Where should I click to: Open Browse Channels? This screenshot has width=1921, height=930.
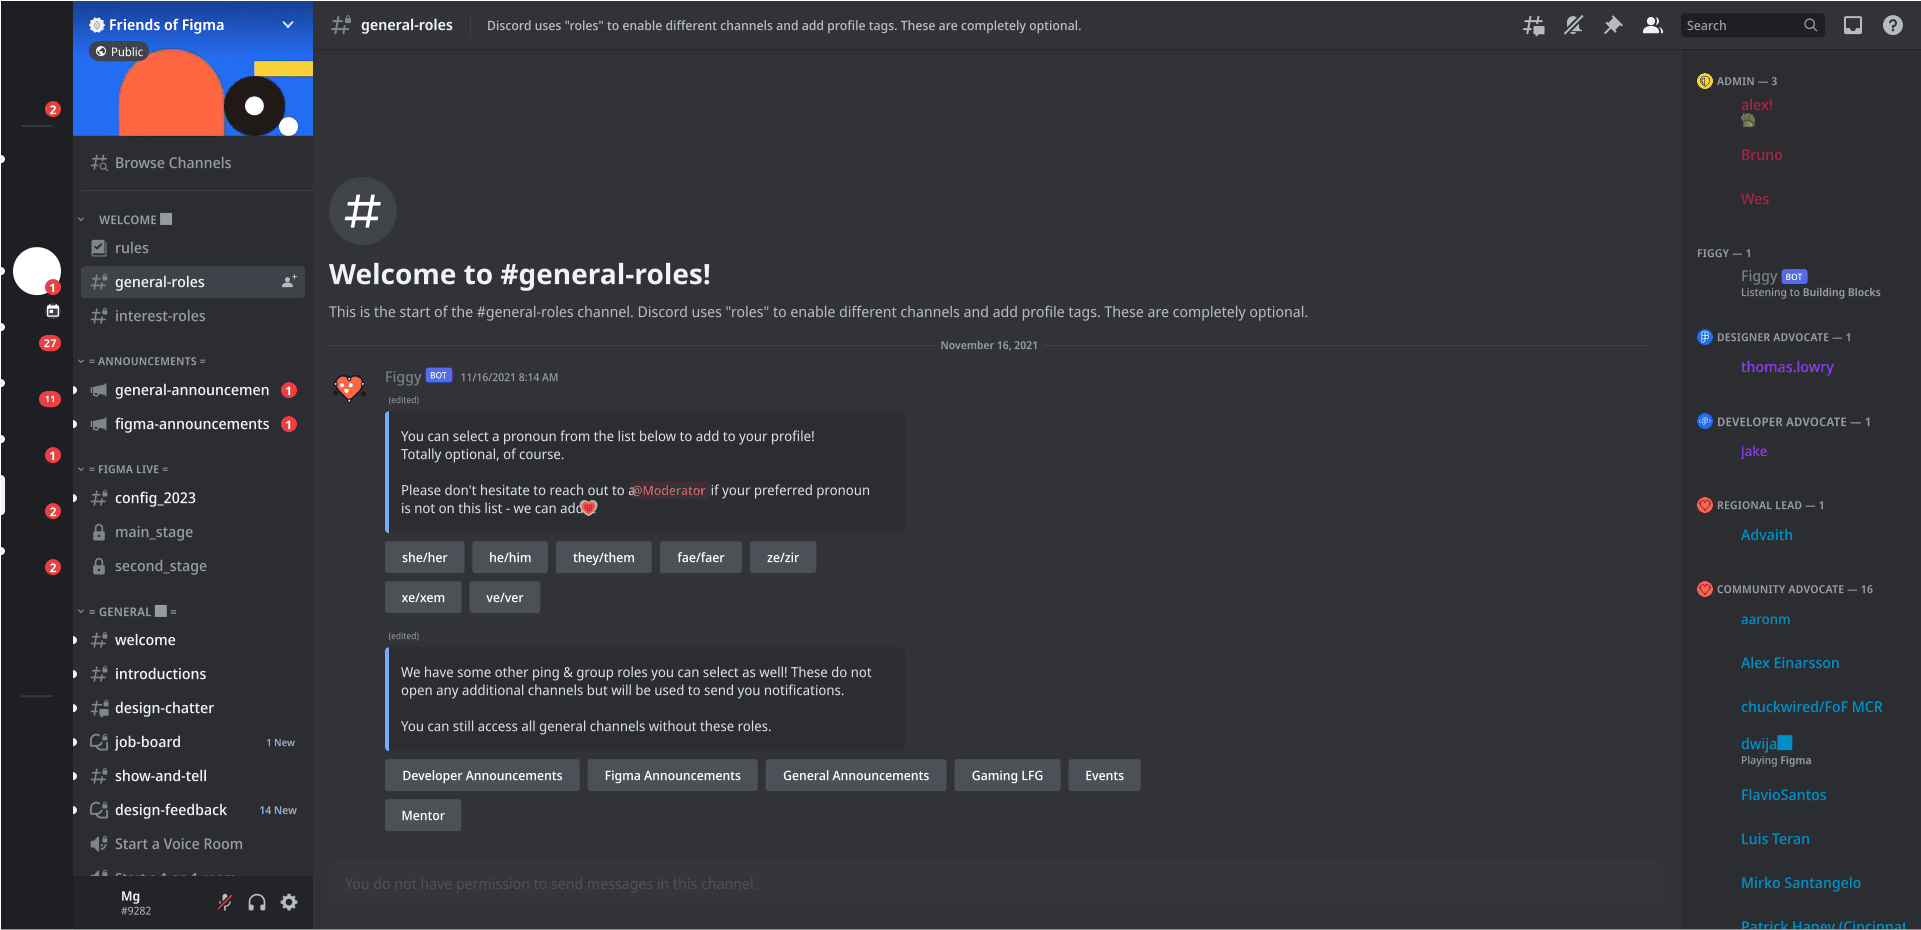tap(193, 163)
